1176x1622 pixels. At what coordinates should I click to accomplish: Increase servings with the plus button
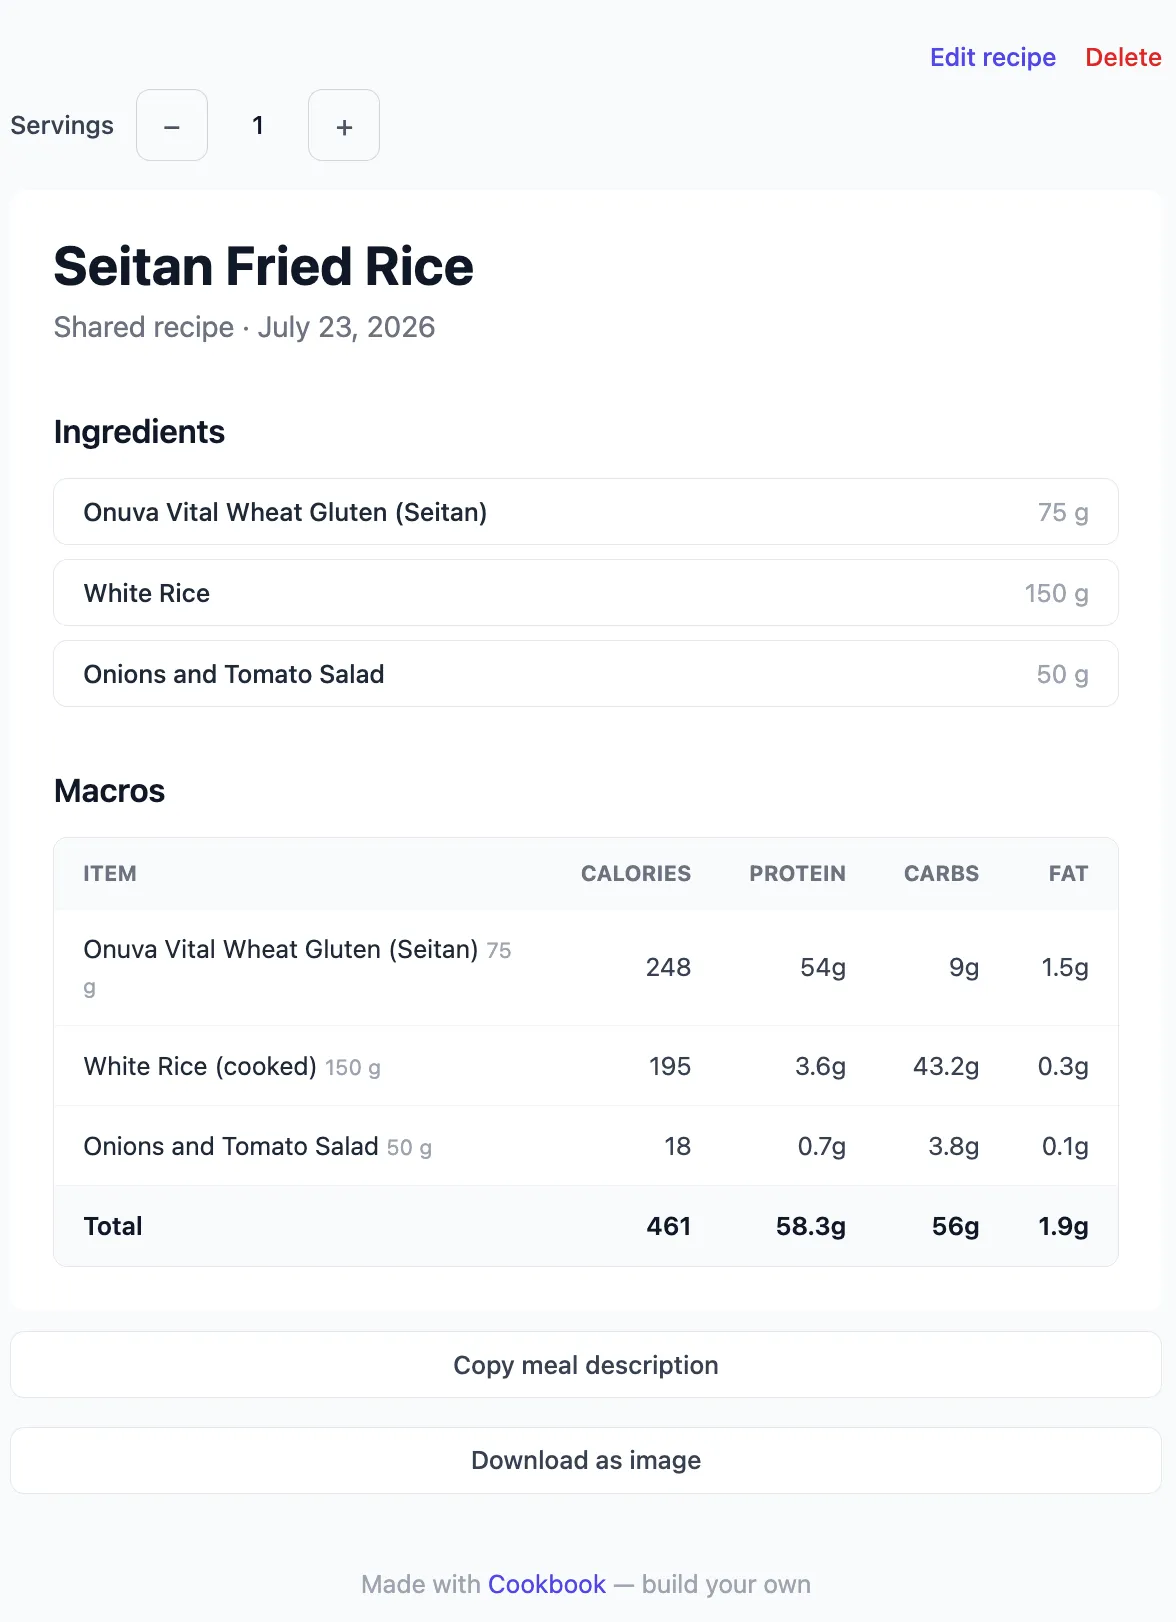click(344, 125)
